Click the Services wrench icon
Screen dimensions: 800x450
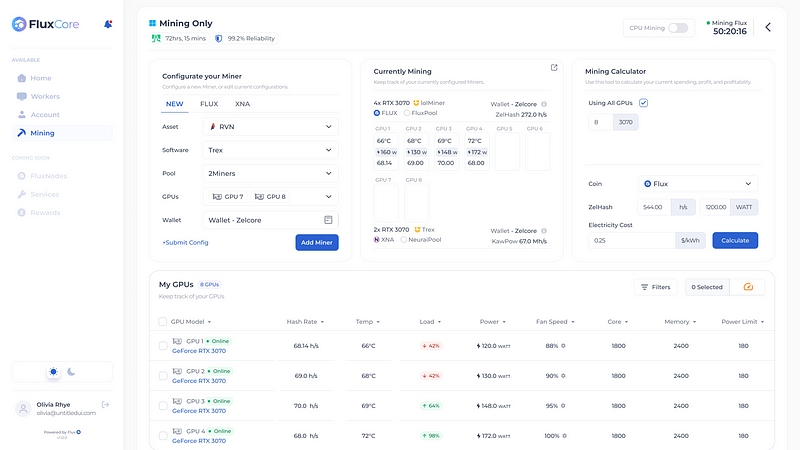pos(21,194)
